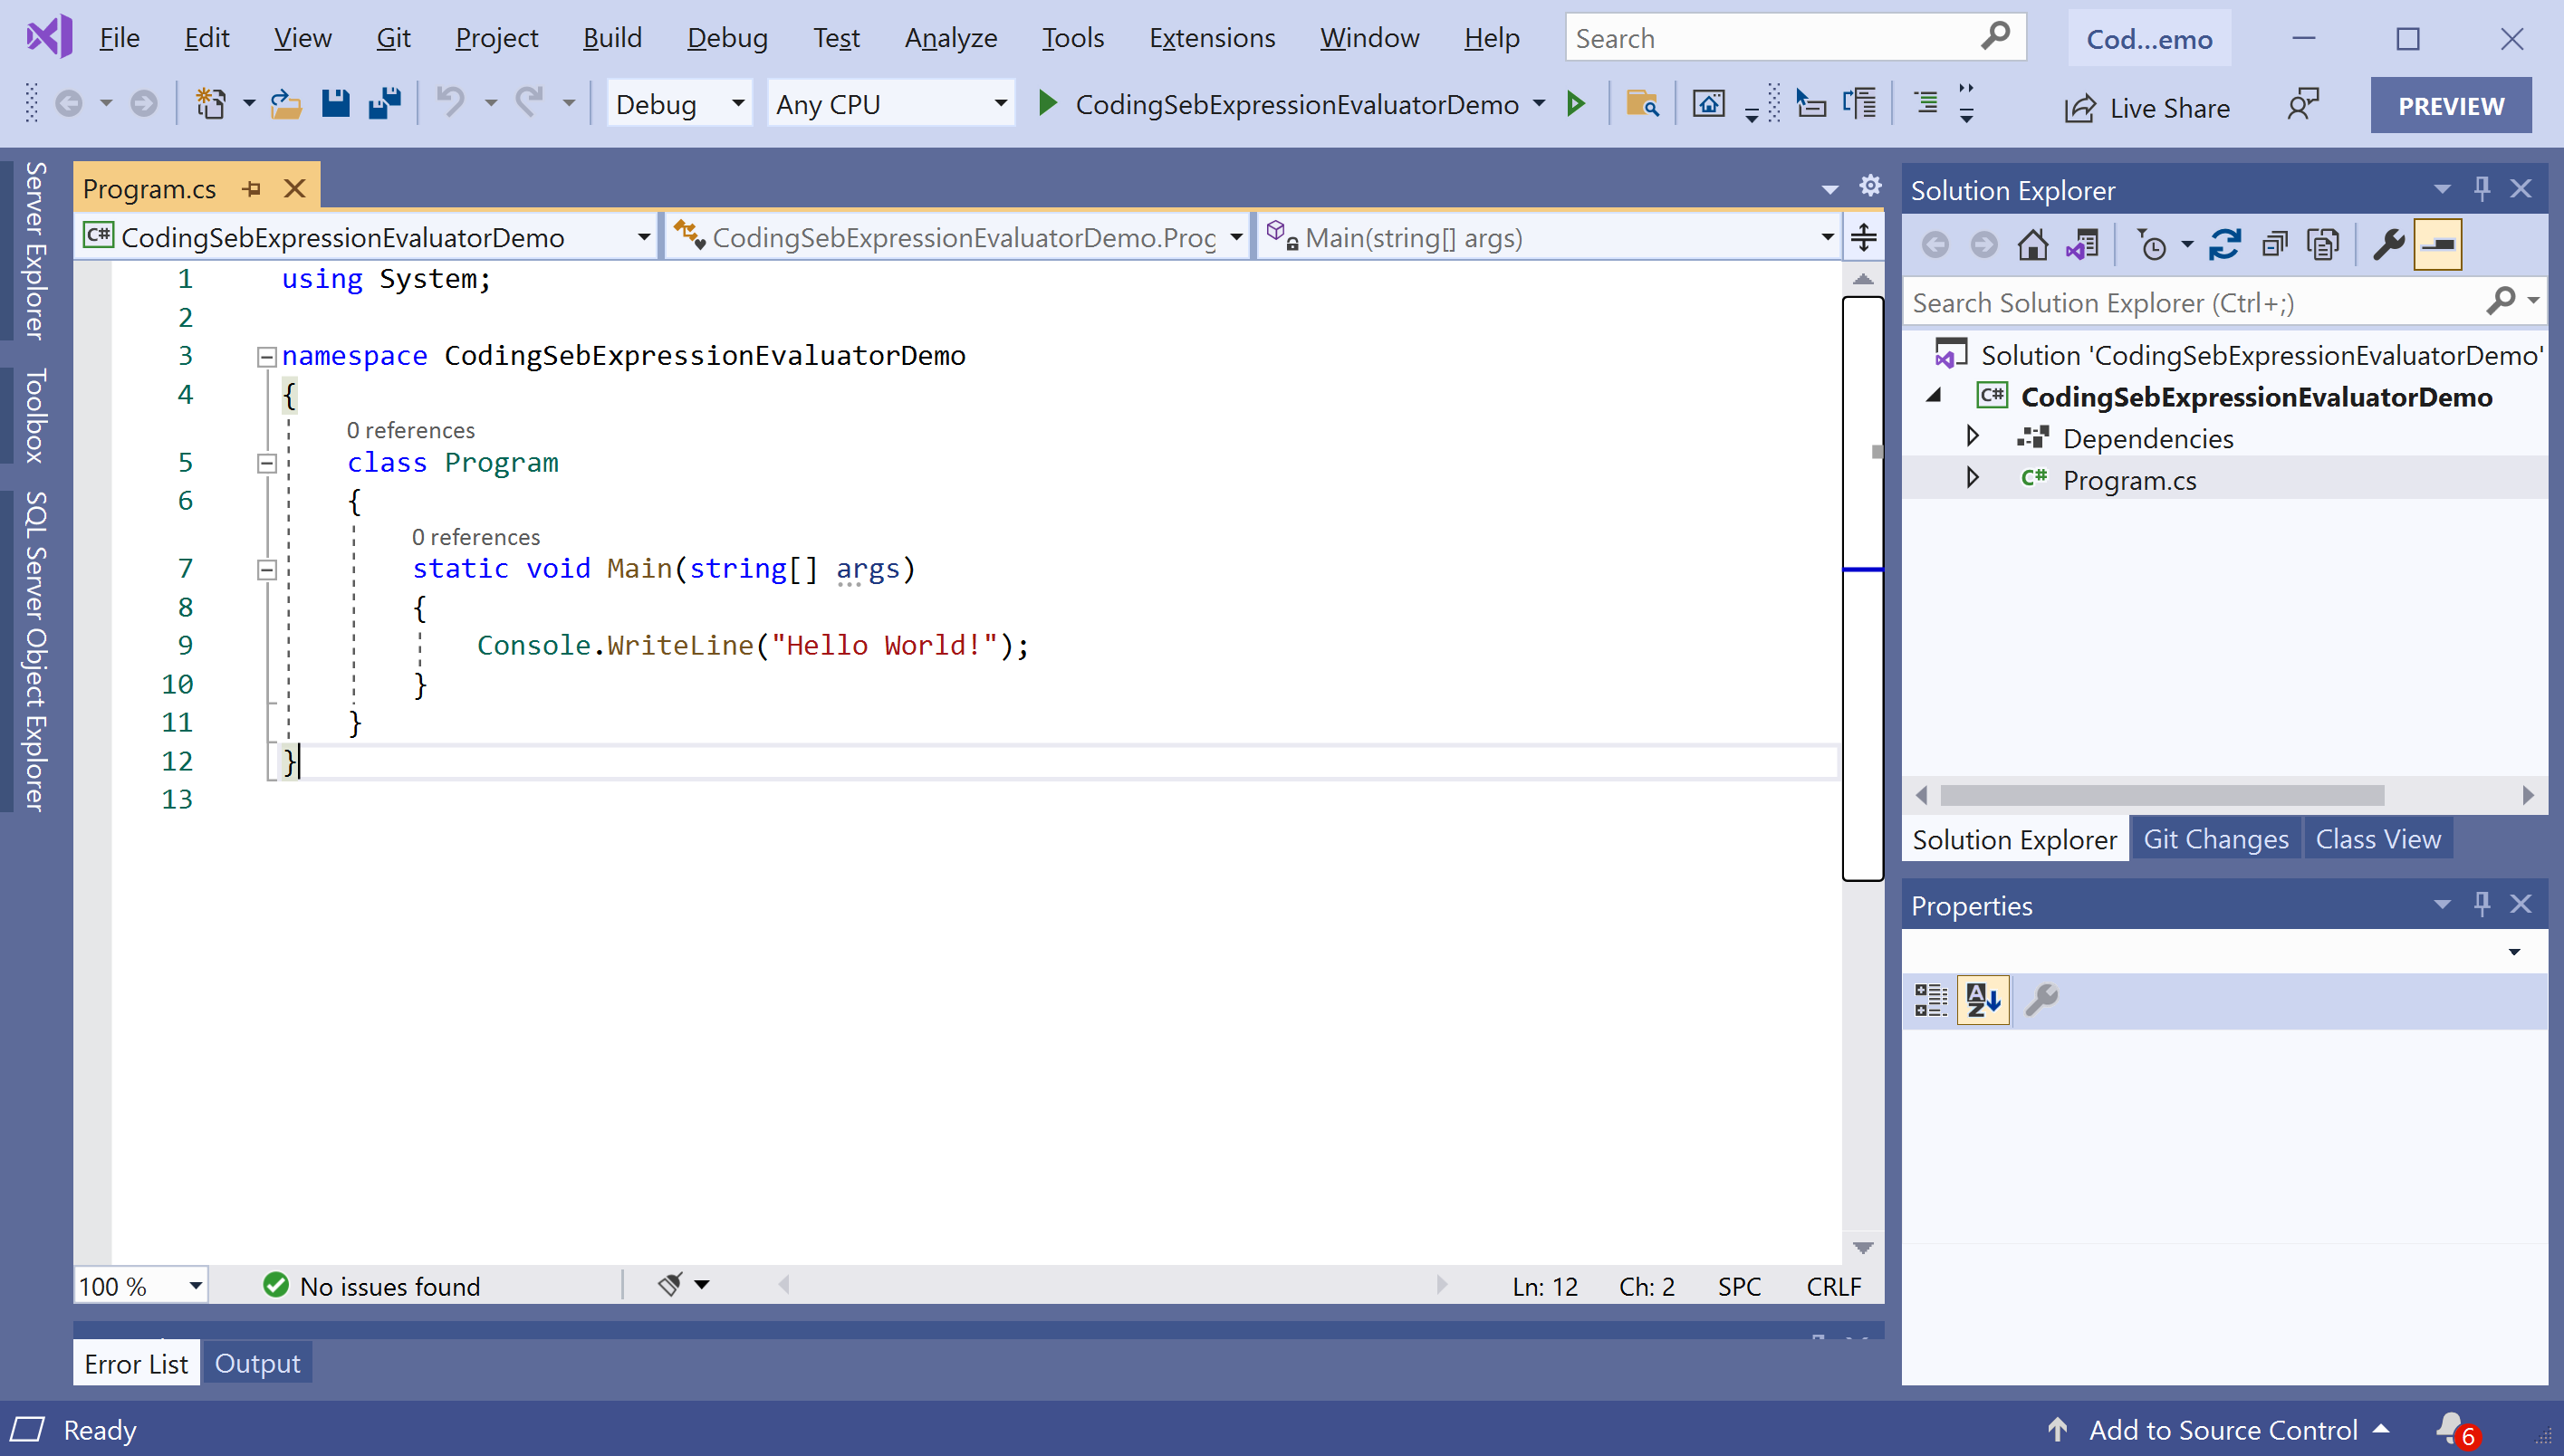Click the notifications bell in status bar
2564x1456 pixels.
tap(2450, 1428)
